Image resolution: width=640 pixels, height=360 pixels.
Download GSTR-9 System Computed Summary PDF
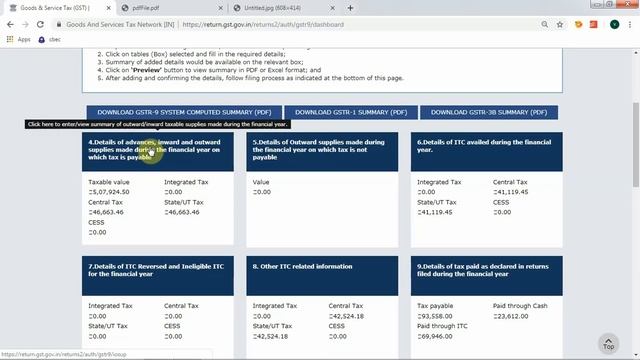[x=184, y=112]
